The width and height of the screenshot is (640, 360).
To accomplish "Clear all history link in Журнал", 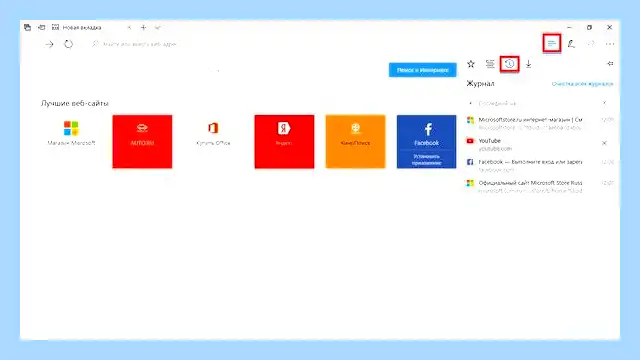I will pyautogui.click(x=582, y=84).
